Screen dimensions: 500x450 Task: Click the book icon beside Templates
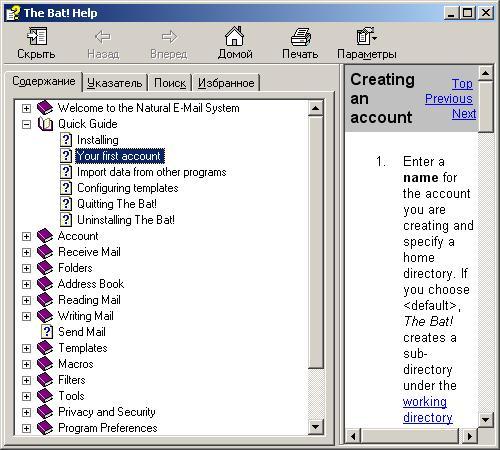(x=45, y=348)
